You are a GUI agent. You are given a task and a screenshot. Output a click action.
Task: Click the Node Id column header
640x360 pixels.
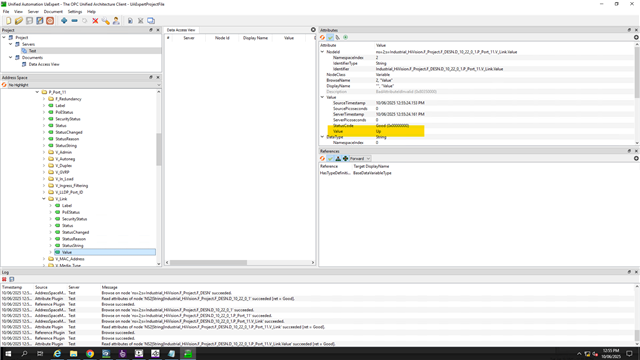222,38
